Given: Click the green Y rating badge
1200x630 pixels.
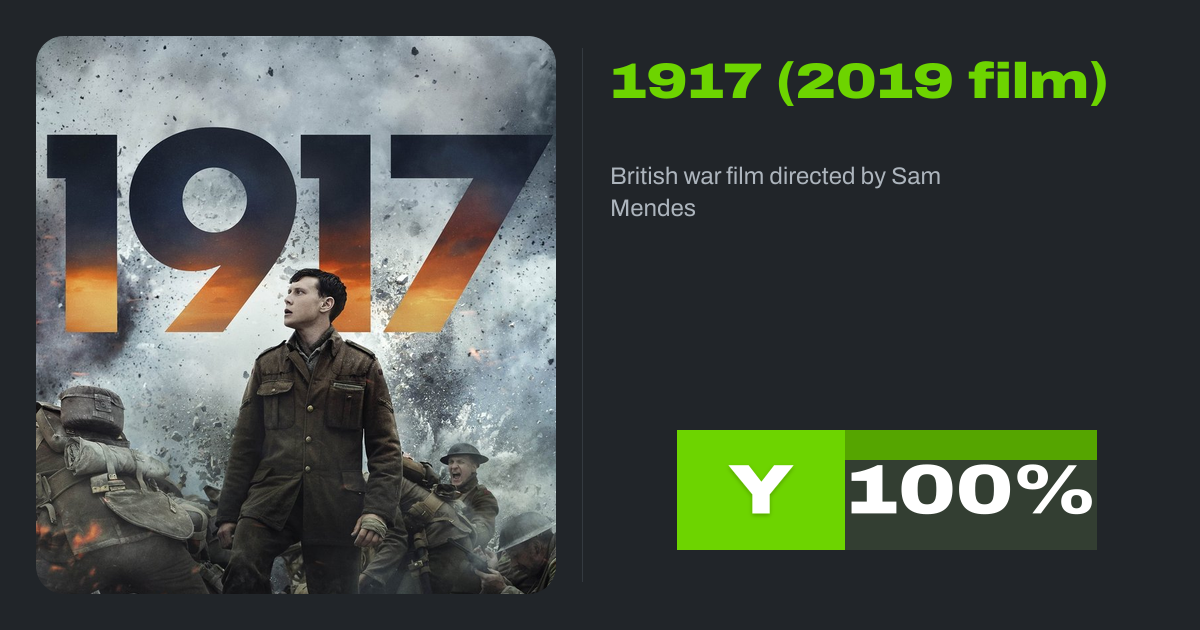Looking at the screenshot, I should [x=761, y=490].
